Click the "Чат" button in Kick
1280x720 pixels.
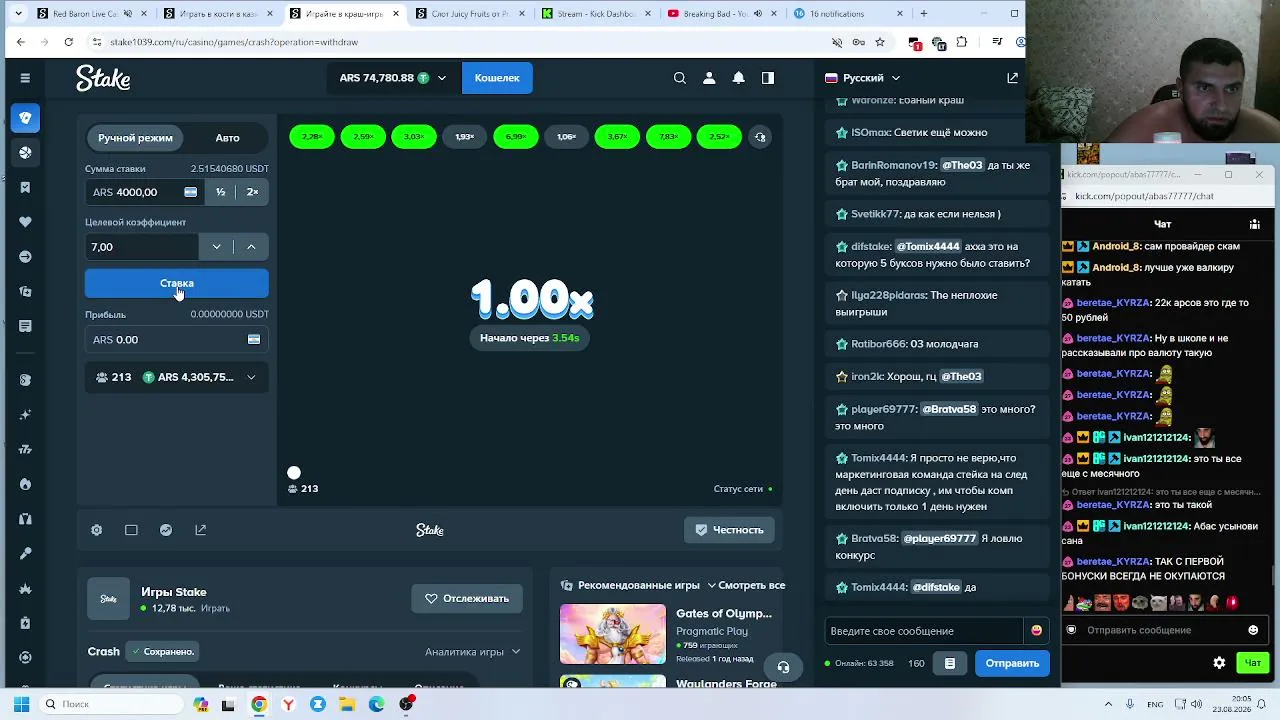pyautogui.click(x=1252, y=663)
